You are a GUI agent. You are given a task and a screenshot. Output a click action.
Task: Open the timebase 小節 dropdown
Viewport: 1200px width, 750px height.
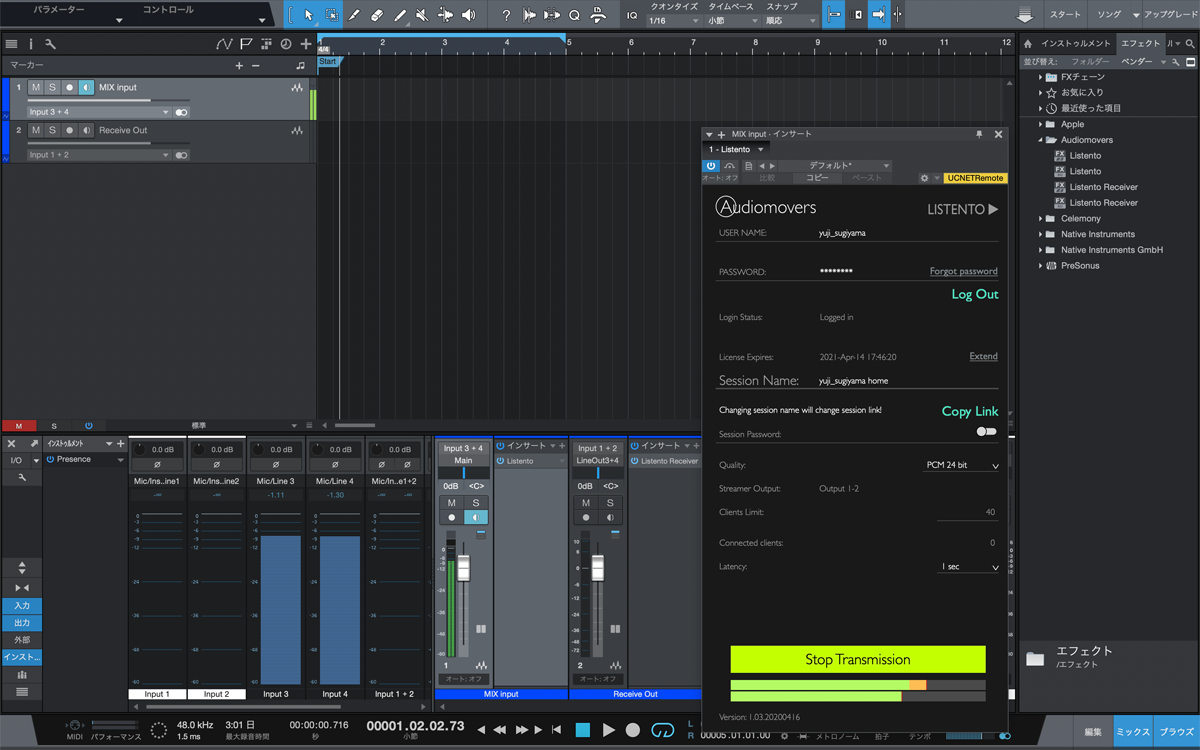pyautogui.click(x=732, y=20)
